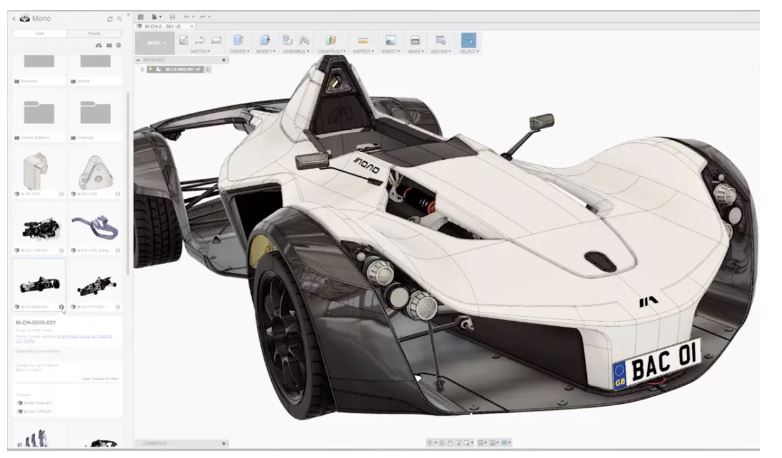Expand the MODIFY menu
This screenshot has height=458, width=782.
(x=265, y=51)
